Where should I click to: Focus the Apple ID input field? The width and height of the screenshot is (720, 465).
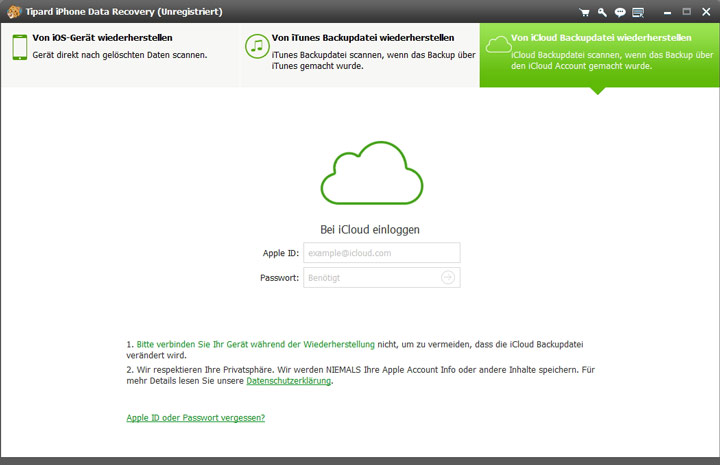click(x=381, y=254)
